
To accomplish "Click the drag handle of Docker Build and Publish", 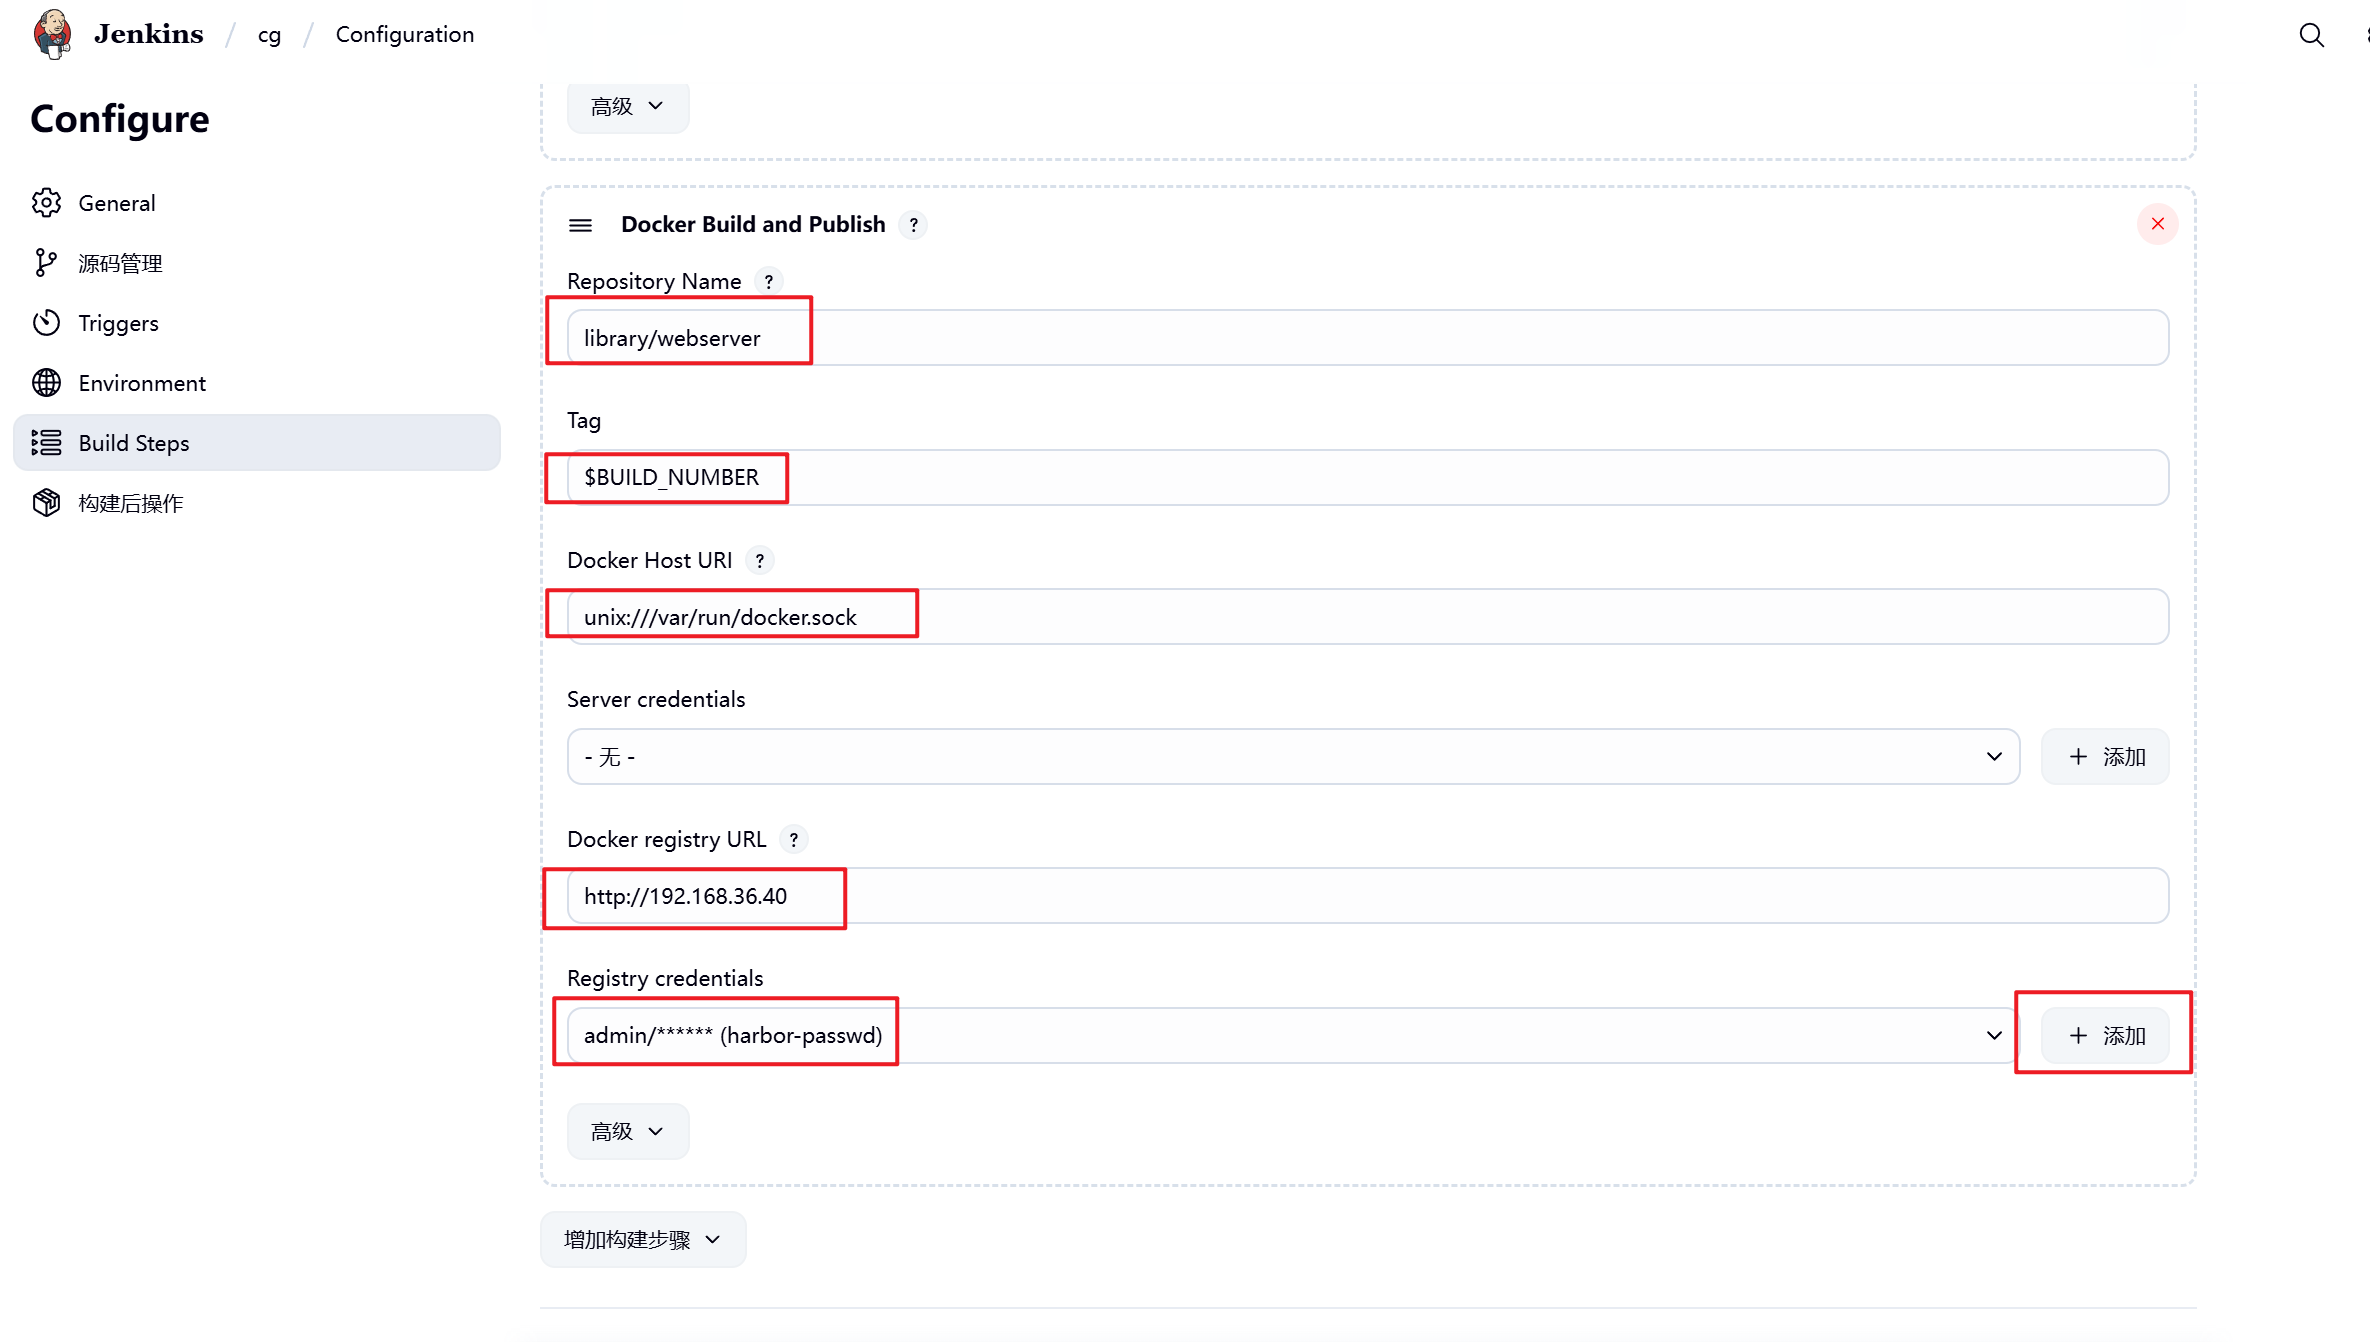I will tap(580, 225).
